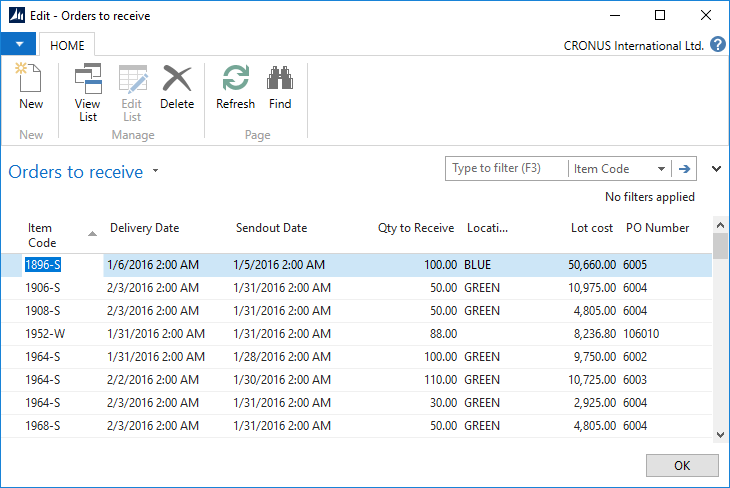
Task: Click the filter go arrow button
Action: tap(685, 169)
